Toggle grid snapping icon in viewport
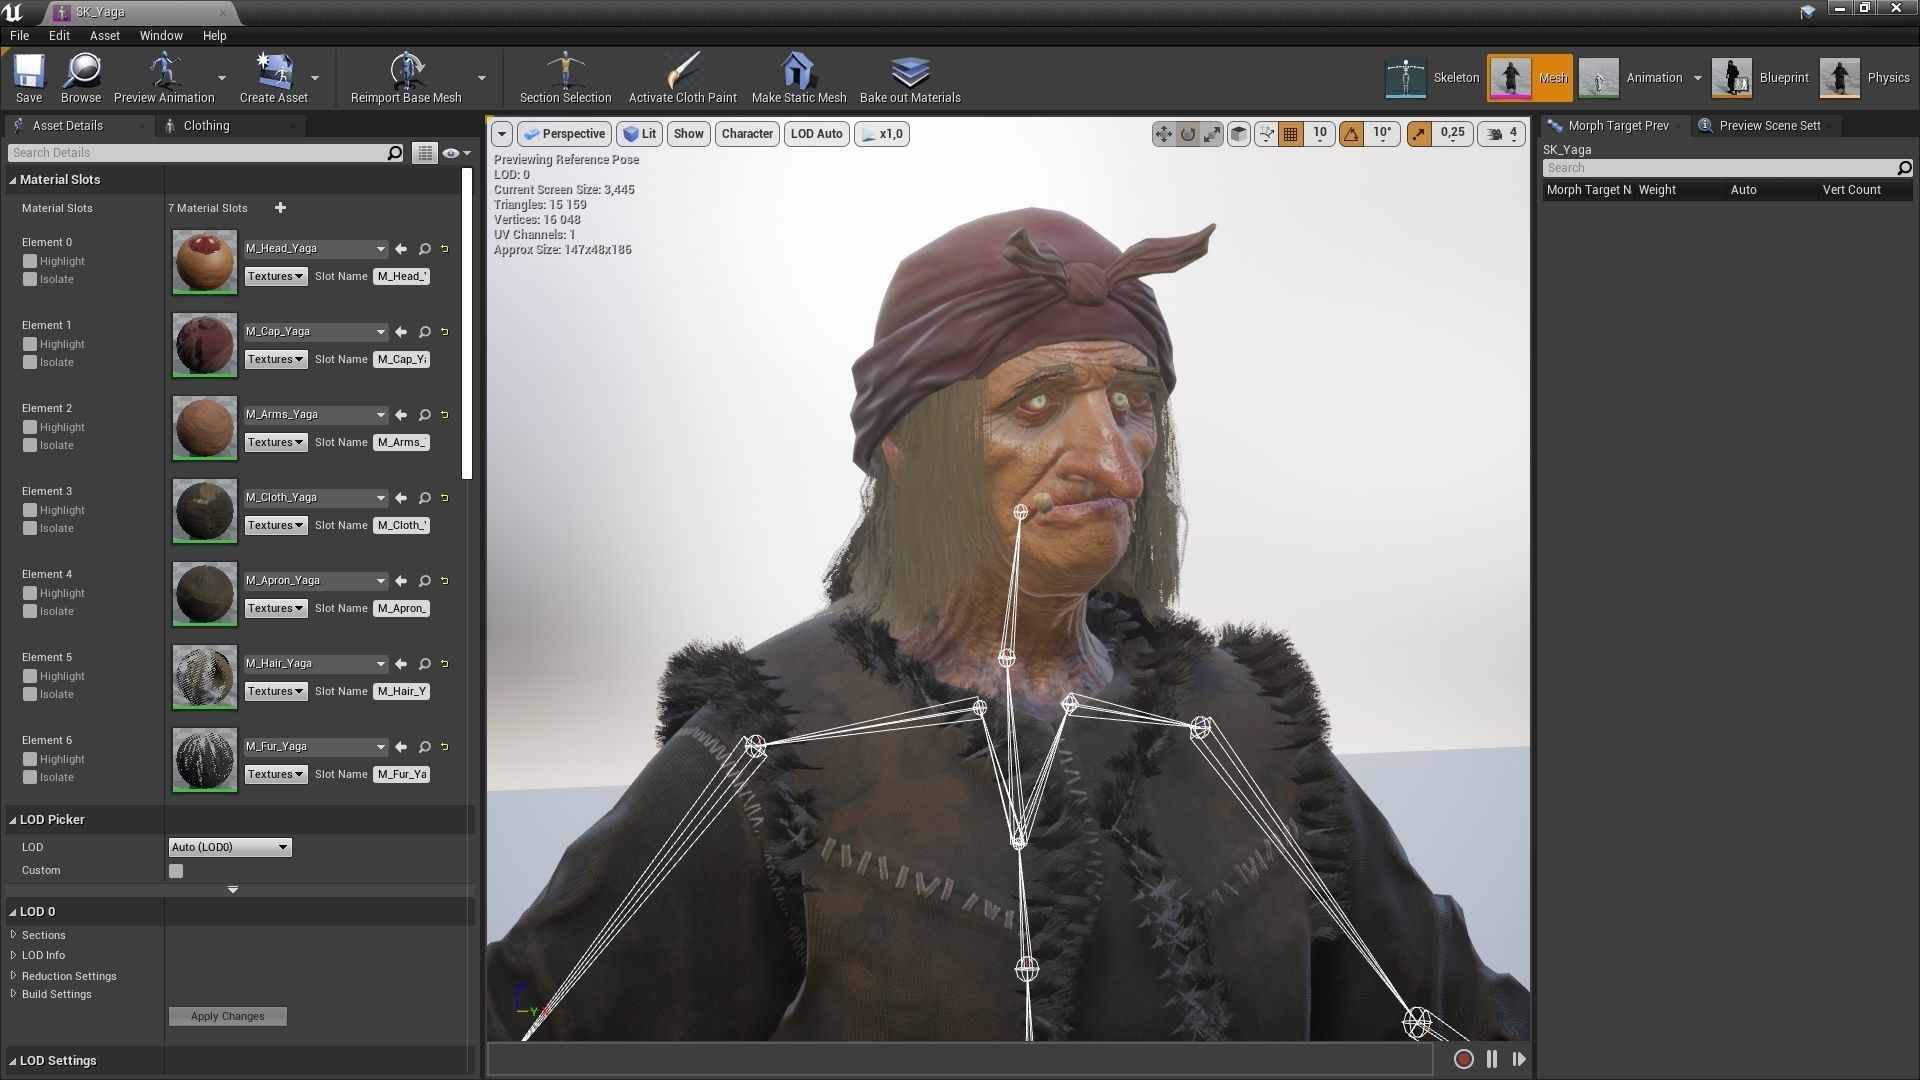Screen dimensions: 1920x1080 1291,134
